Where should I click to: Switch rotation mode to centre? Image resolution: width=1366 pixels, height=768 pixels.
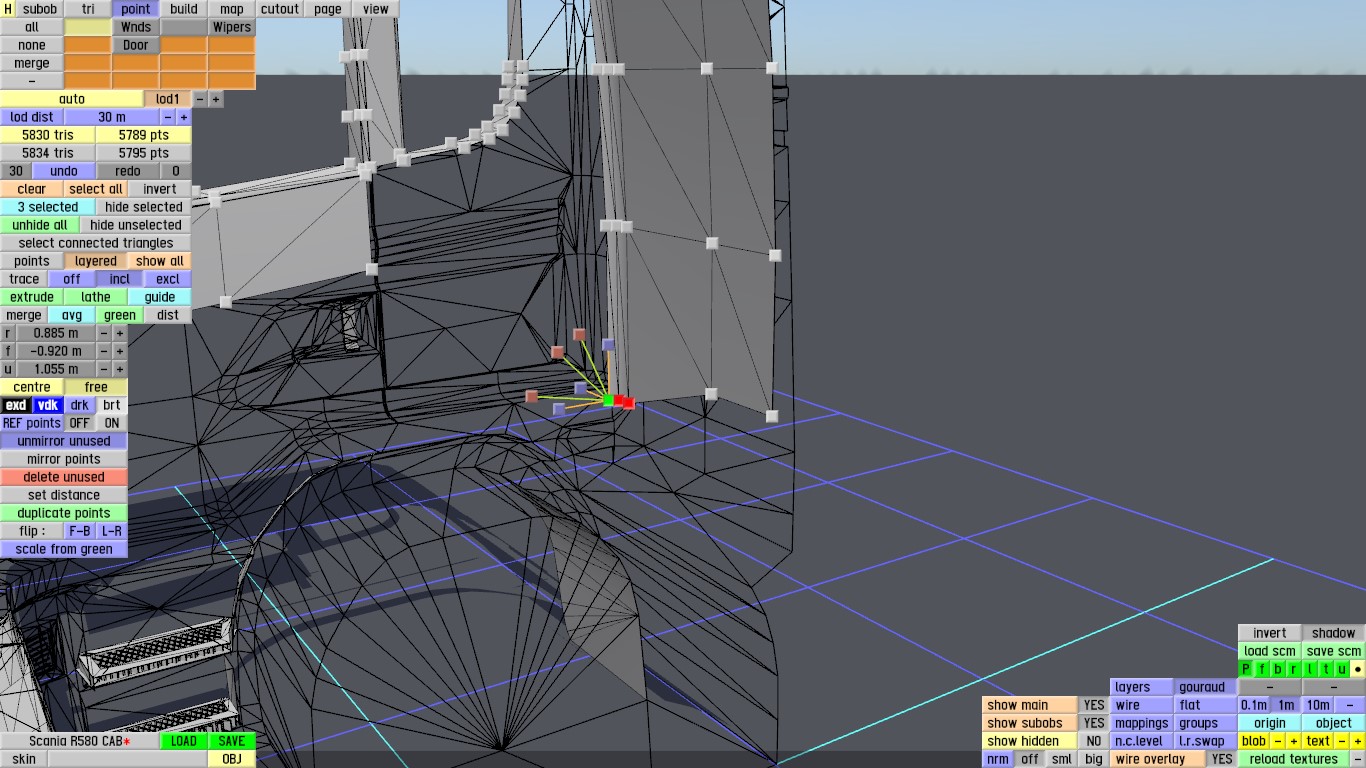tap(32, 387)
